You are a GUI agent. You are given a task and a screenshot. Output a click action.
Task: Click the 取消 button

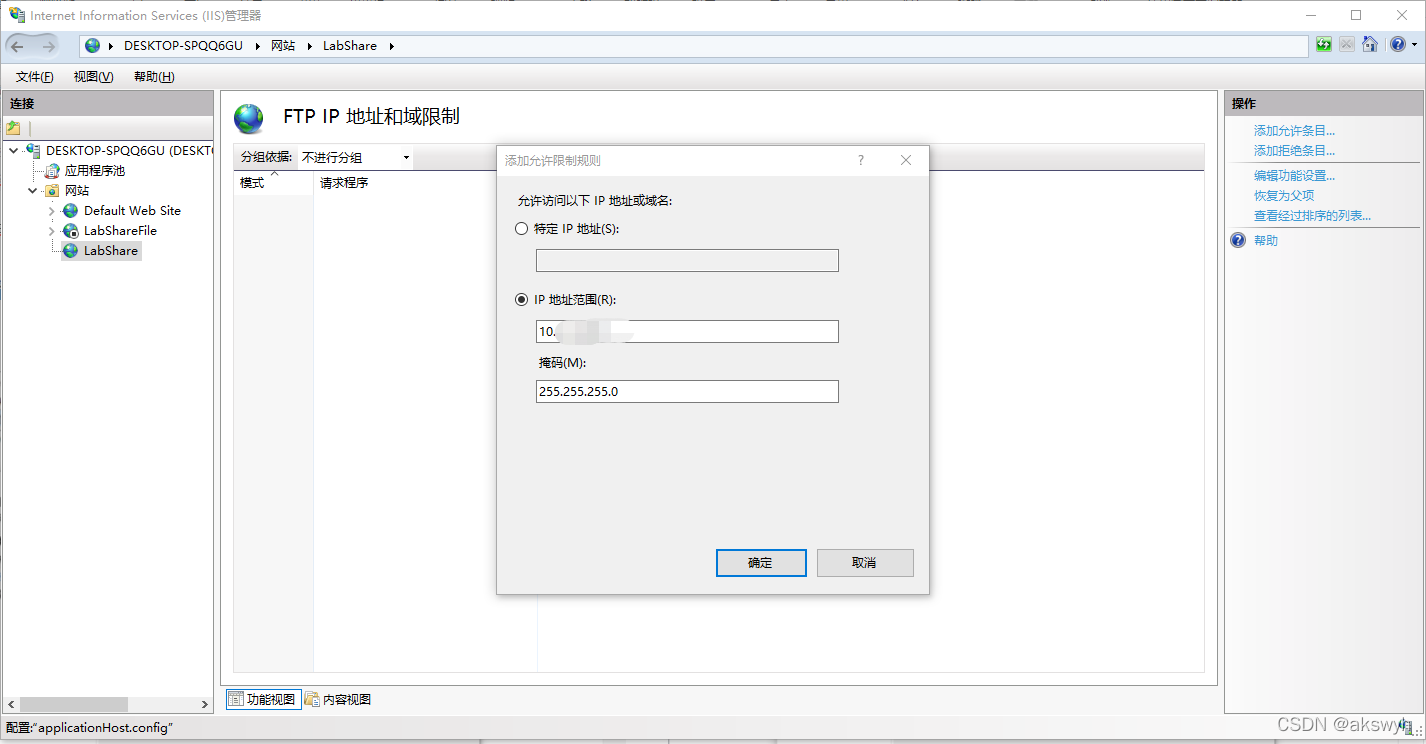(x=865, y=563)
